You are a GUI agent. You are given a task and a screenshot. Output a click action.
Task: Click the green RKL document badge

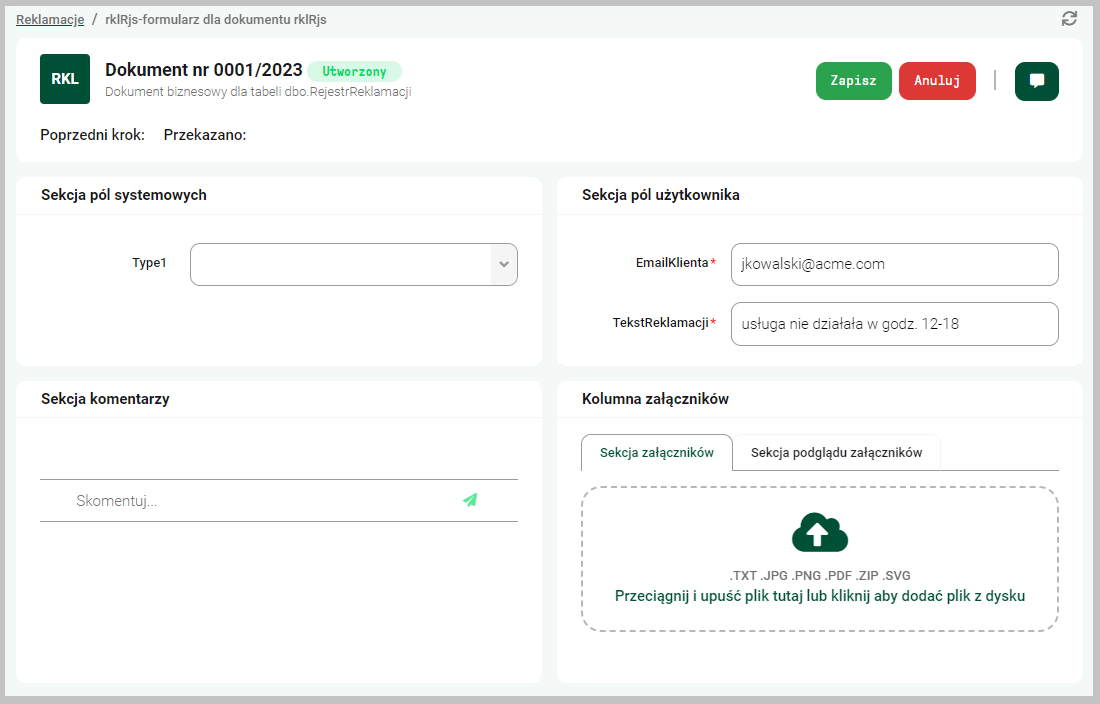click(x=65, y=79)
